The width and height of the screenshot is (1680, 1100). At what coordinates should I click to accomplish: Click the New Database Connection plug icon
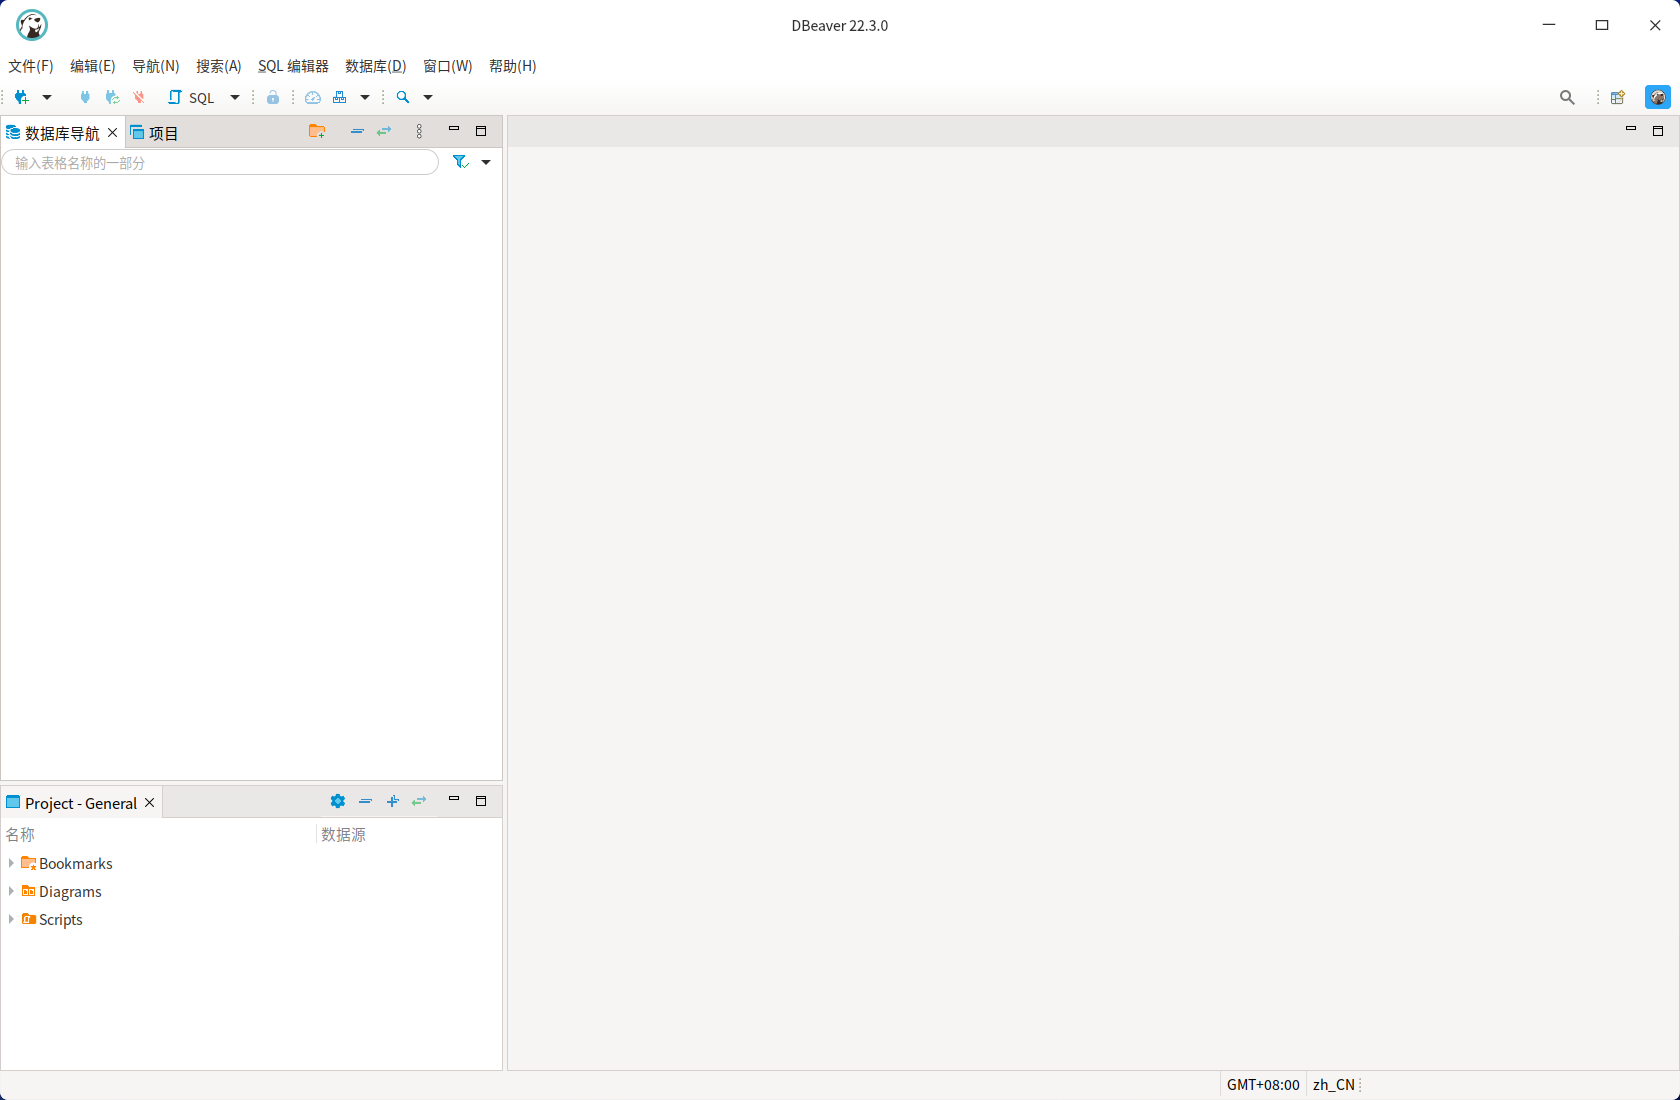click(21, 97)
